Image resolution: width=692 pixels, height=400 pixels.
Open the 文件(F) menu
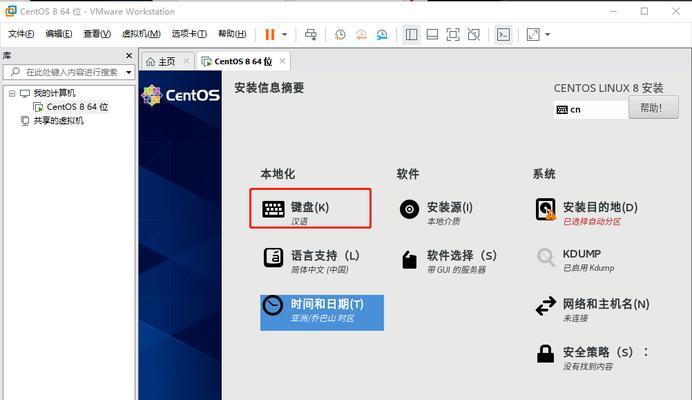[x=21, y=34]
